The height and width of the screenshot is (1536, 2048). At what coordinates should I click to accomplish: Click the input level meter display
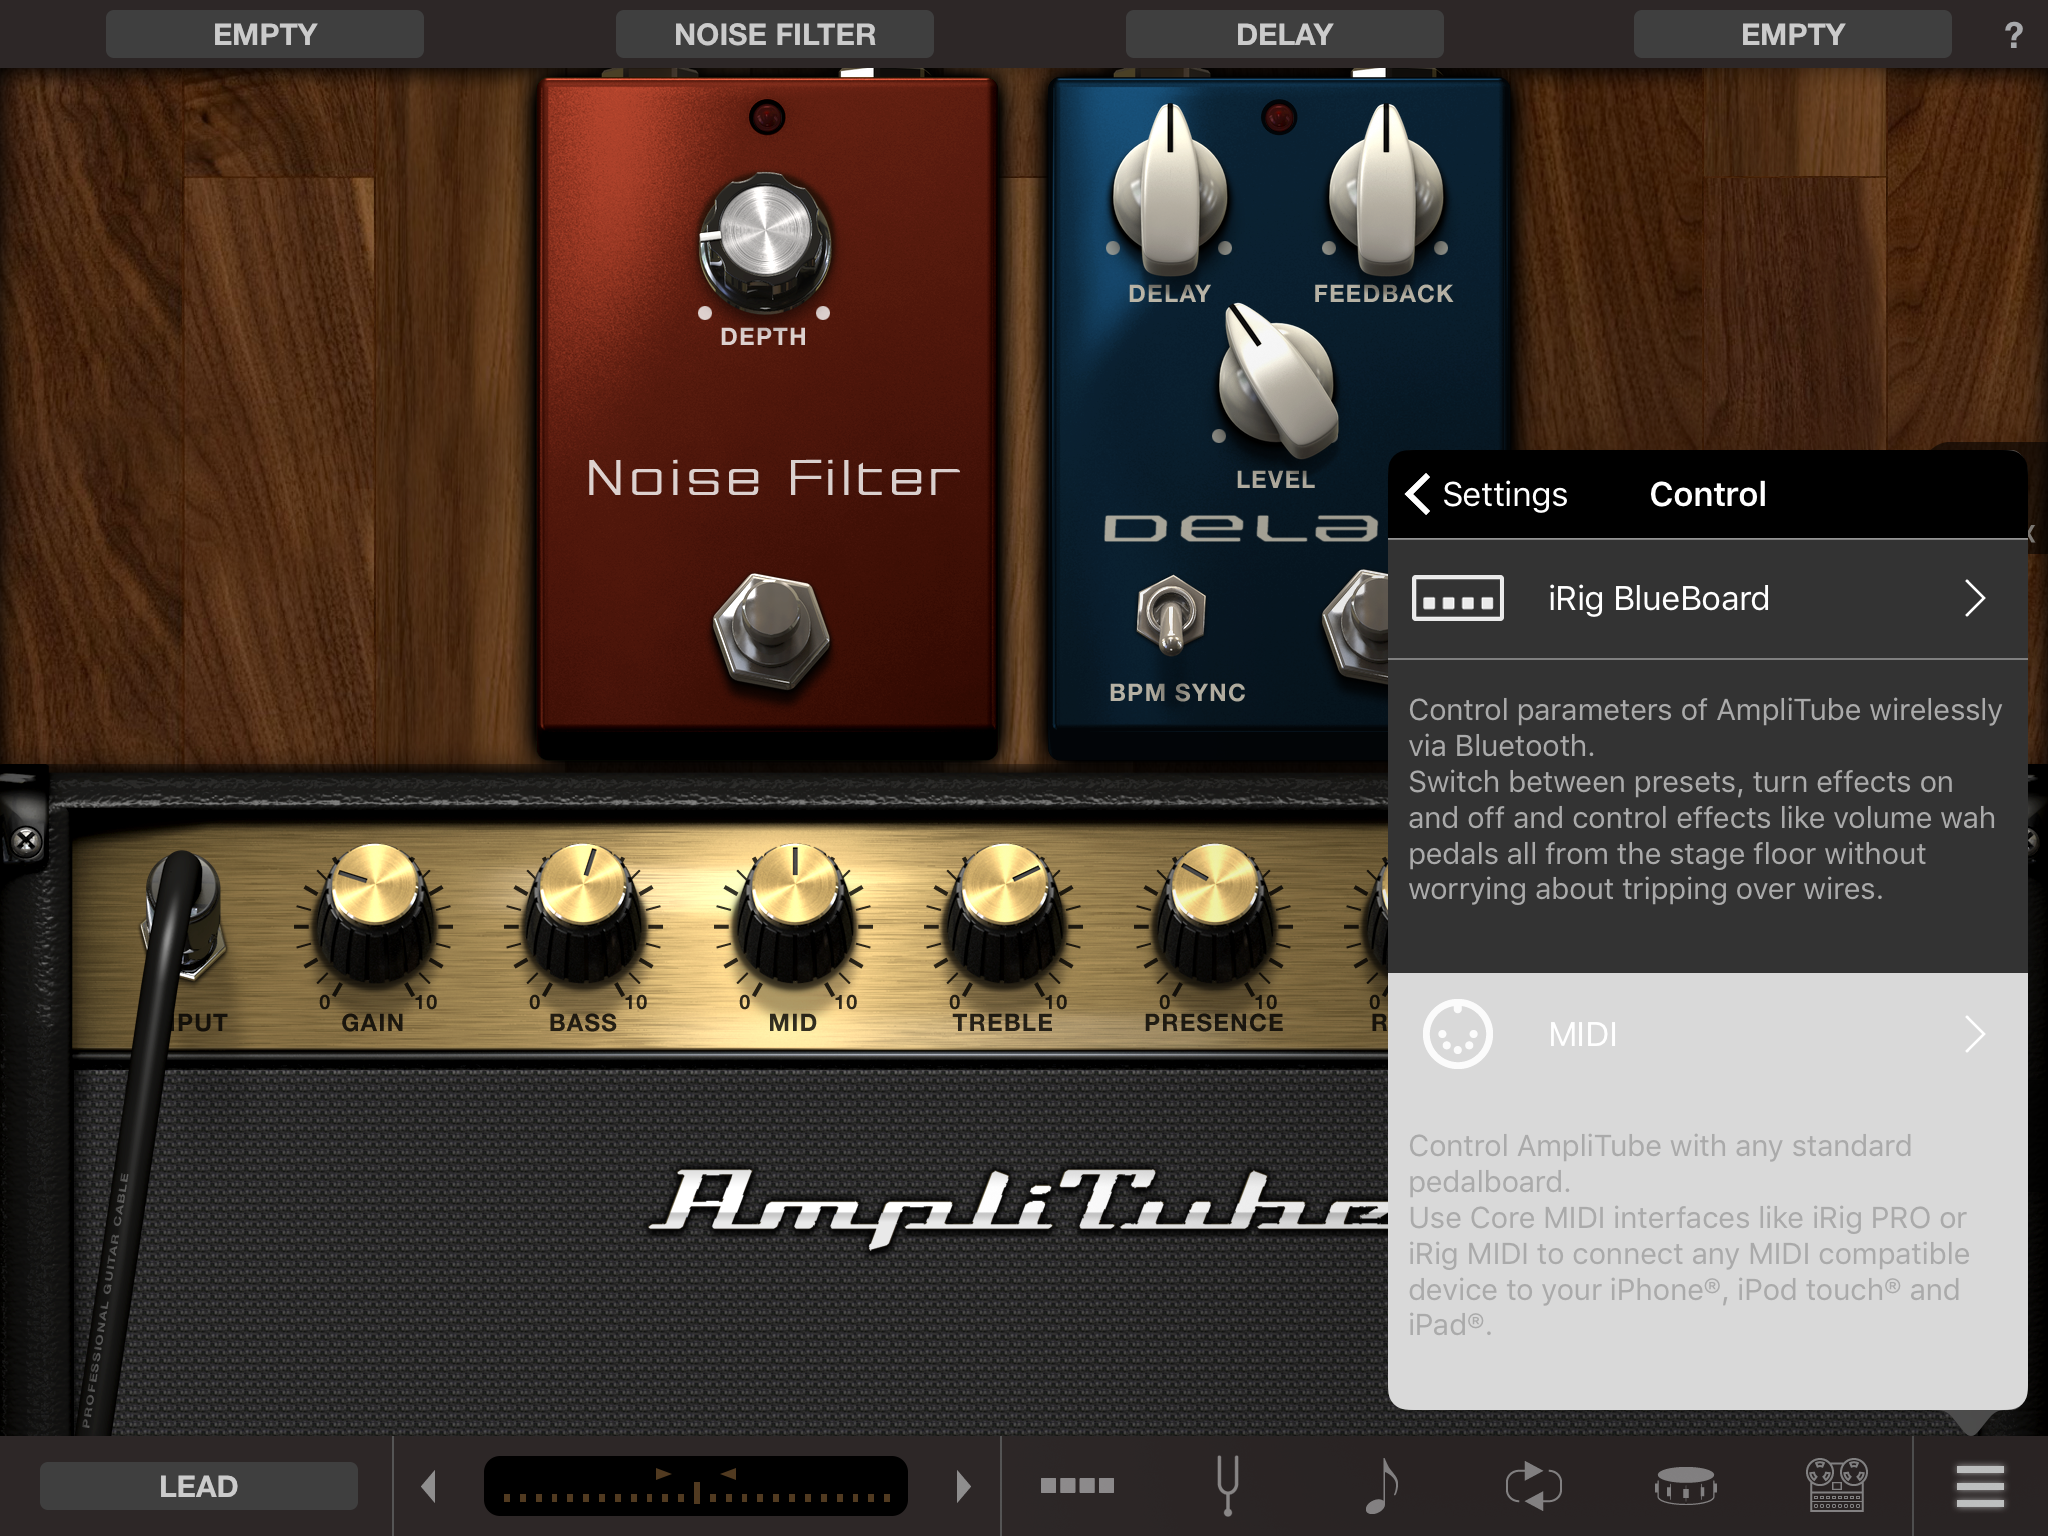point(696,1486)
